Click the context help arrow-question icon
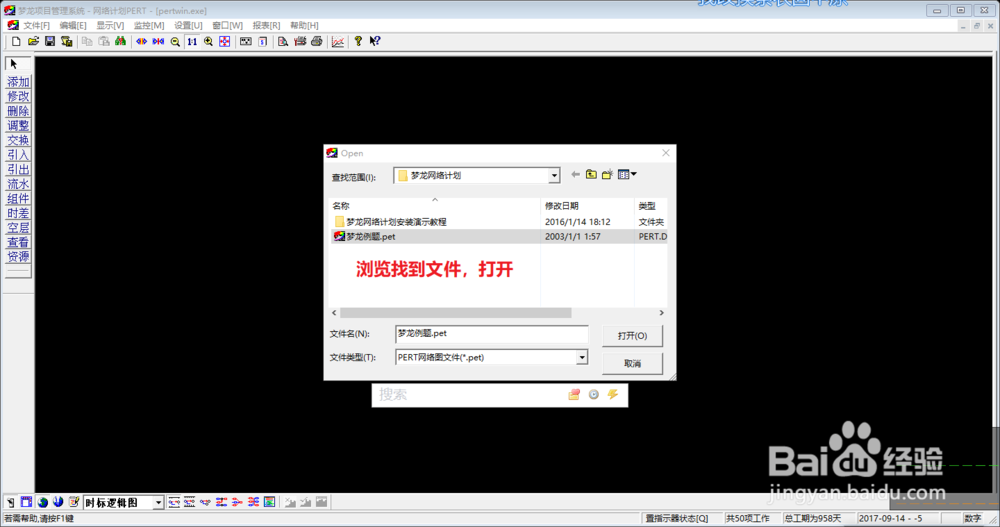The height and width of the screenshot is (527, 1000). click(375, 41)
